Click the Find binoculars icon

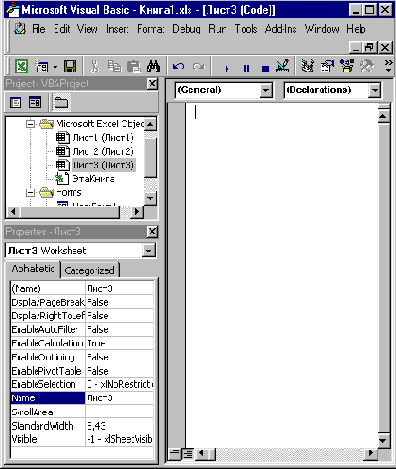click(x=153, y=66)
